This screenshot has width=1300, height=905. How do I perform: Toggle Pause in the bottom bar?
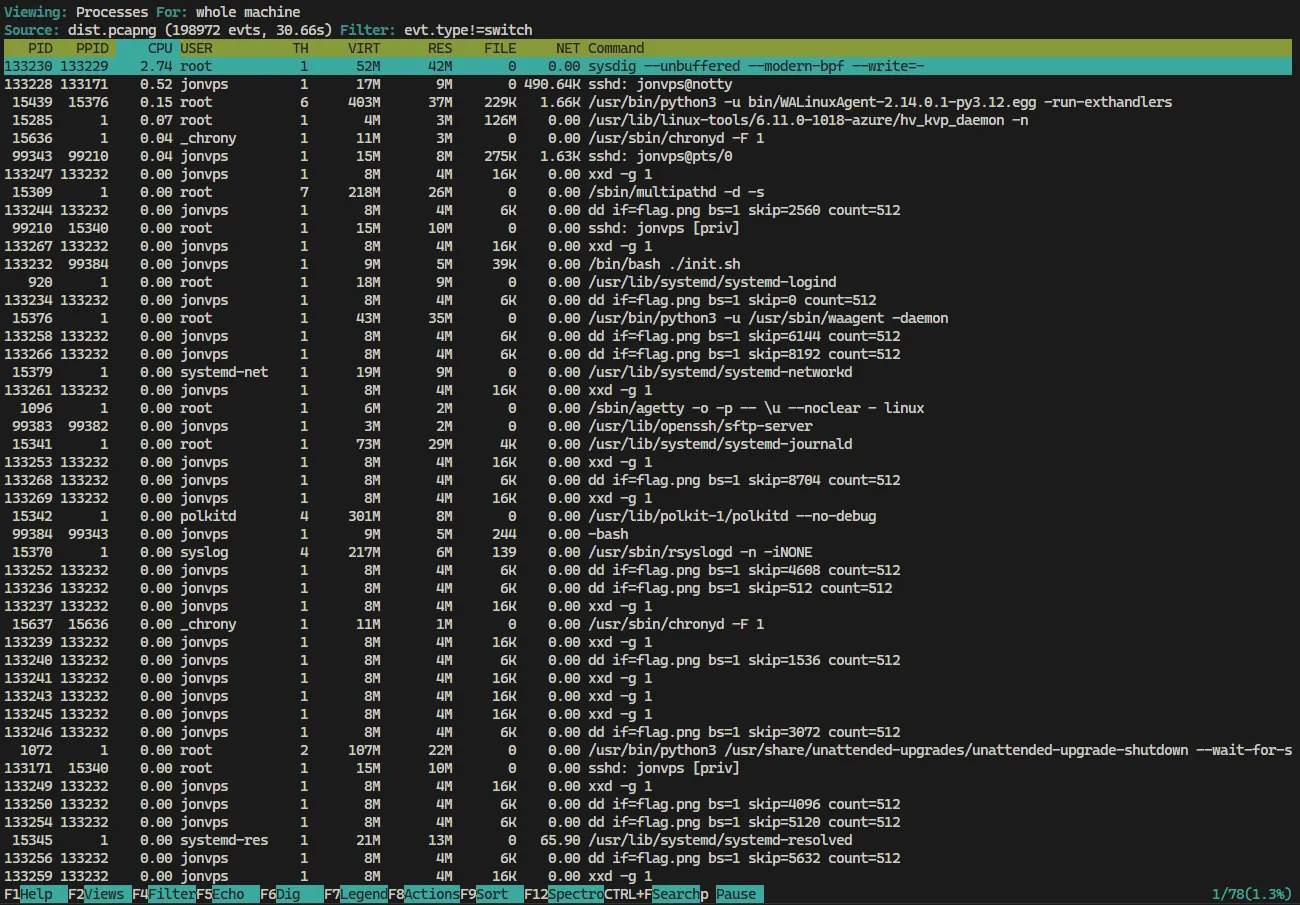coord(736,894)
